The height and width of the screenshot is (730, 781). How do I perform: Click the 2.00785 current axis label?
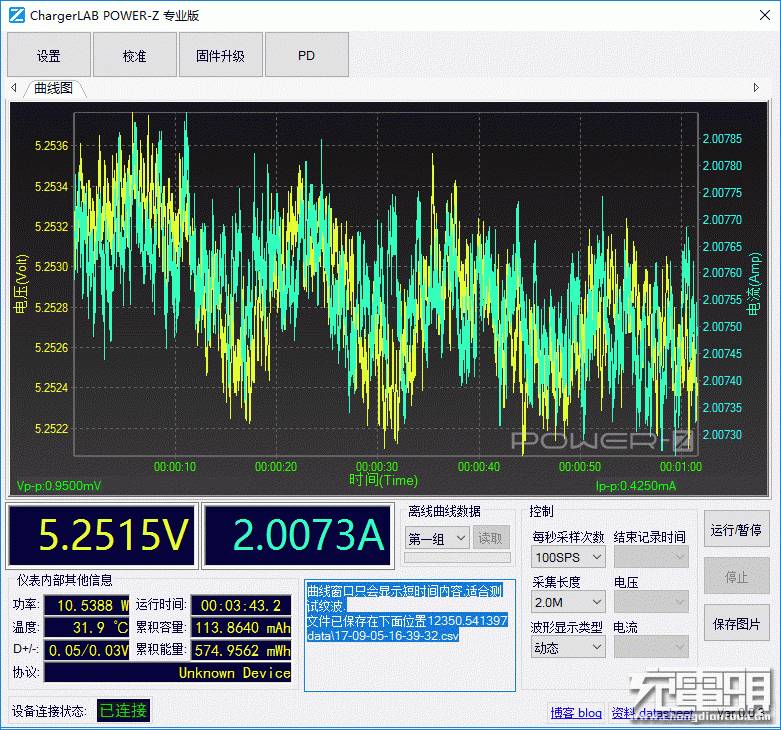722,139
